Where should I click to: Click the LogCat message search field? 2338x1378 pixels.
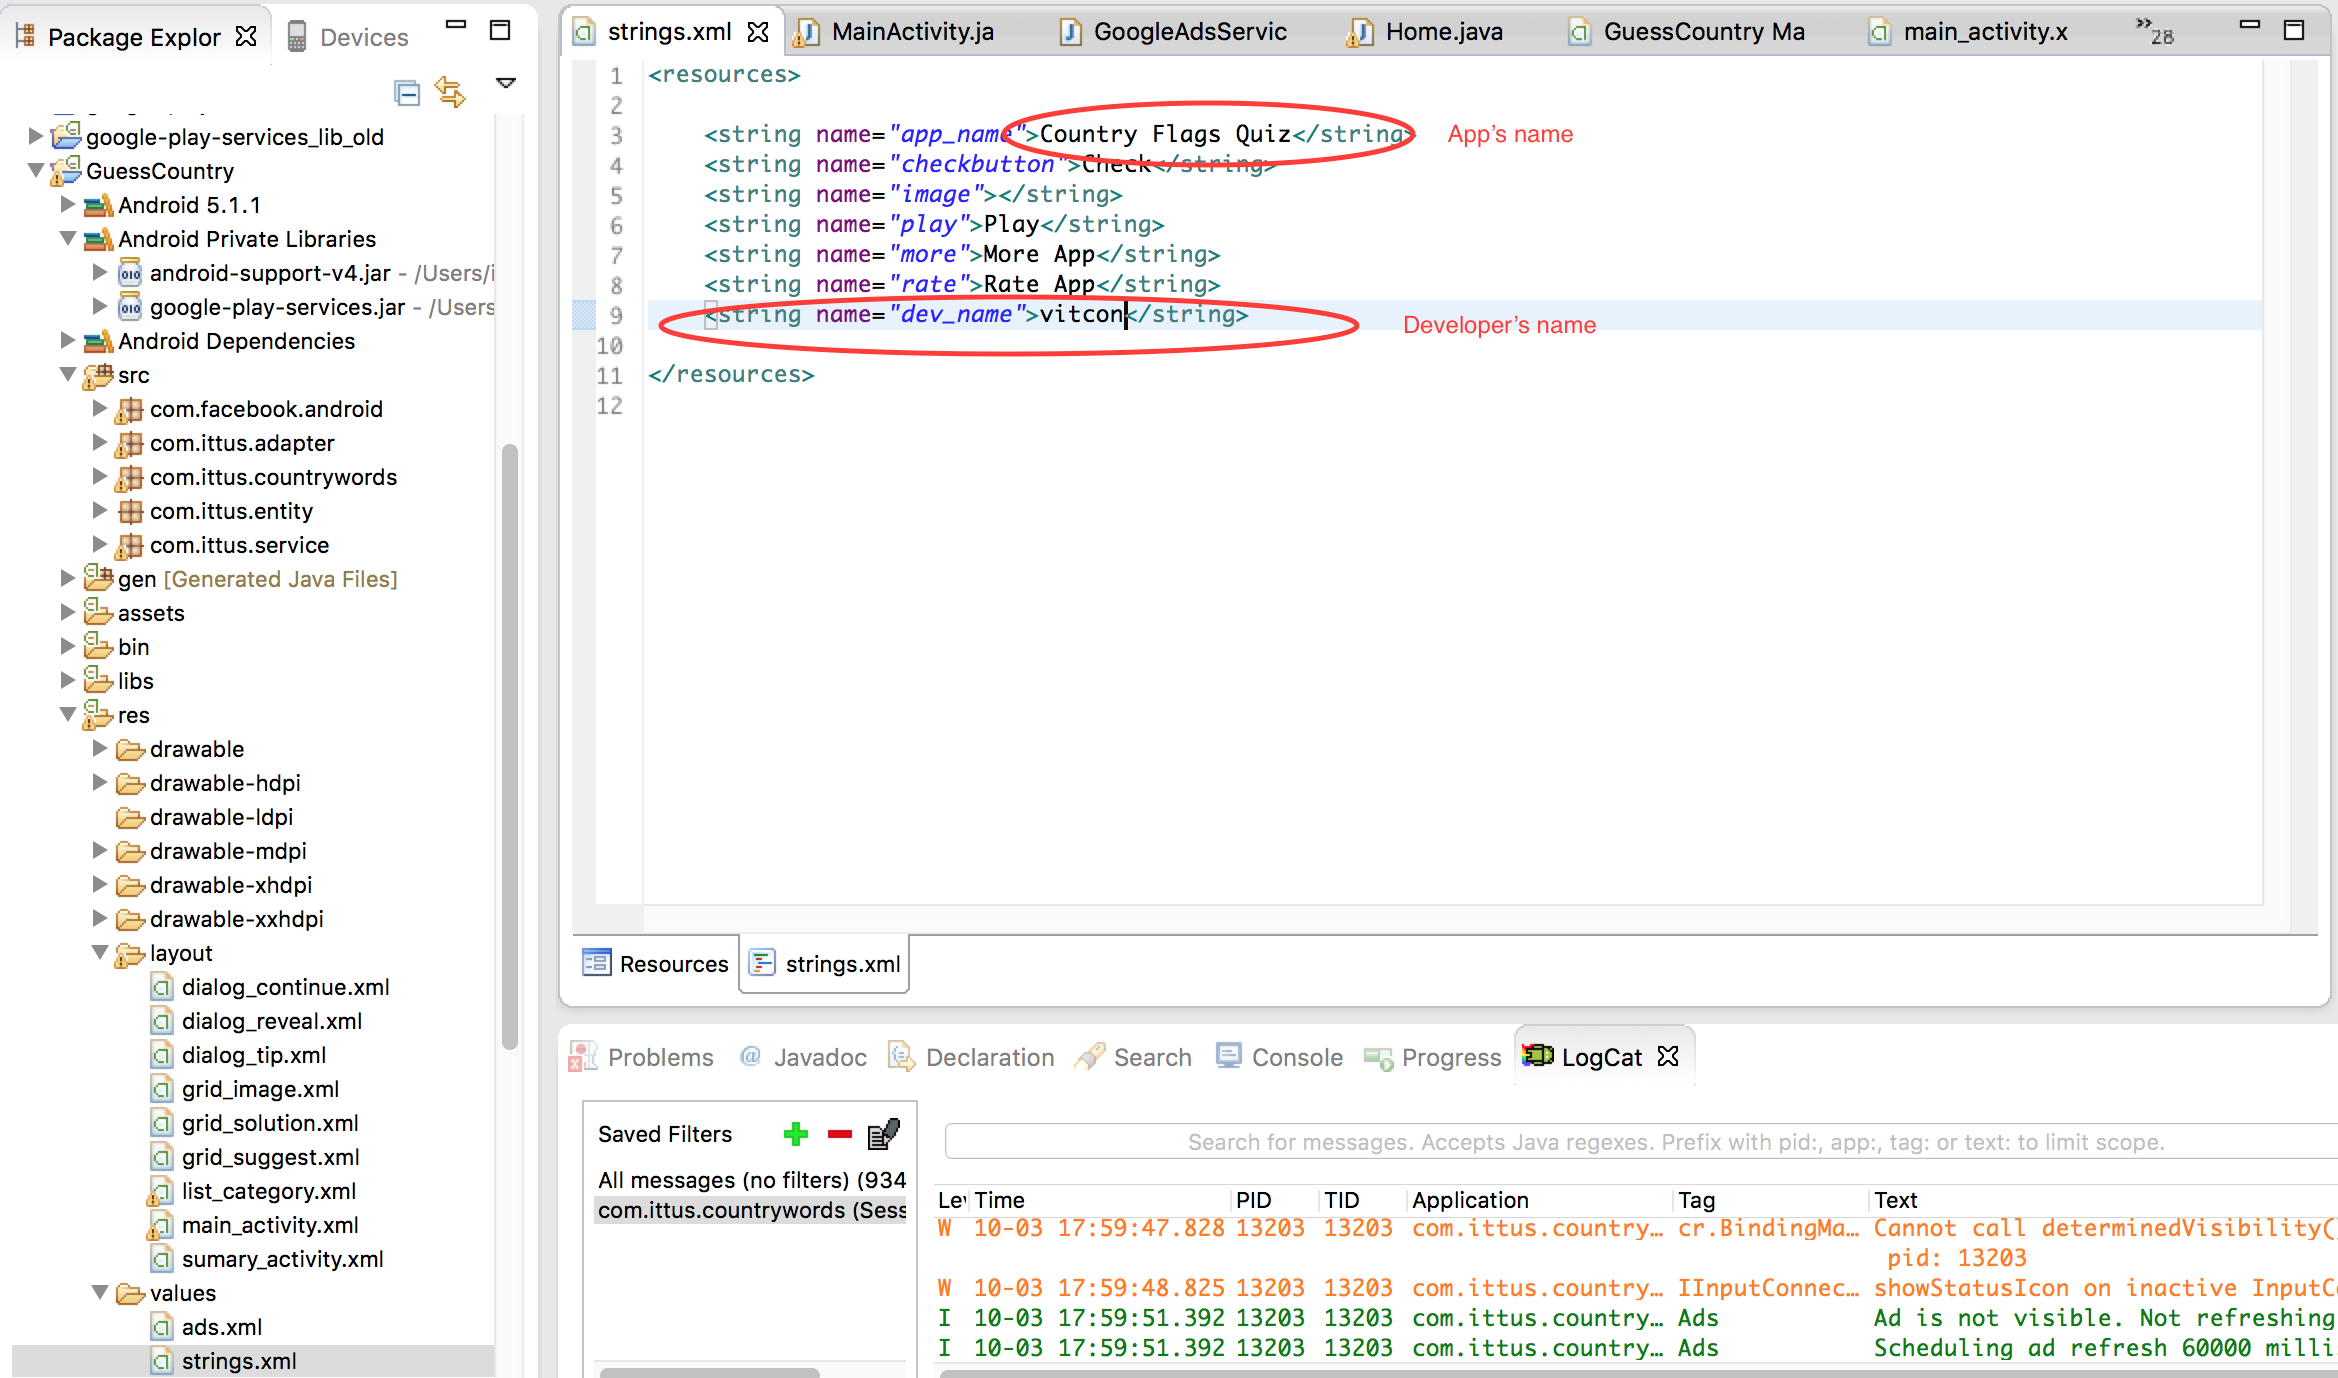pos(1641,1141)
